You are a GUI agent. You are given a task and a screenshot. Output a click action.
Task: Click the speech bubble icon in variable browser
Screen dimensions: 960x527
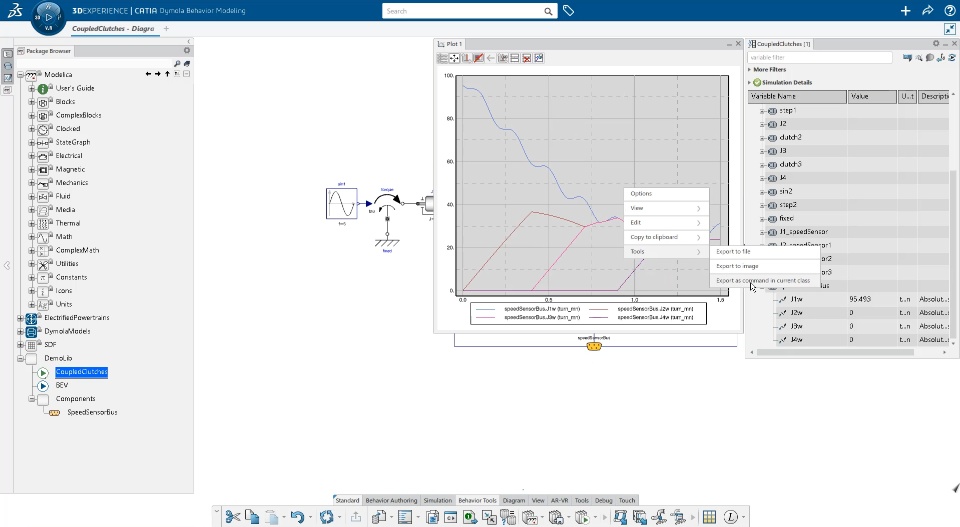coord(930,58)
